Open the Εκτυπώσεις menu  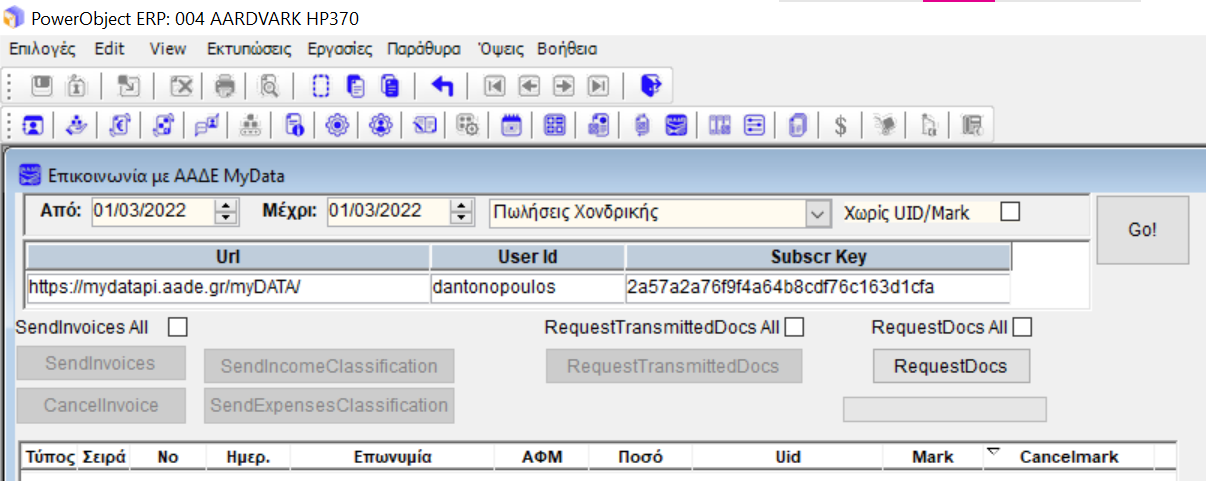point(249,49)
